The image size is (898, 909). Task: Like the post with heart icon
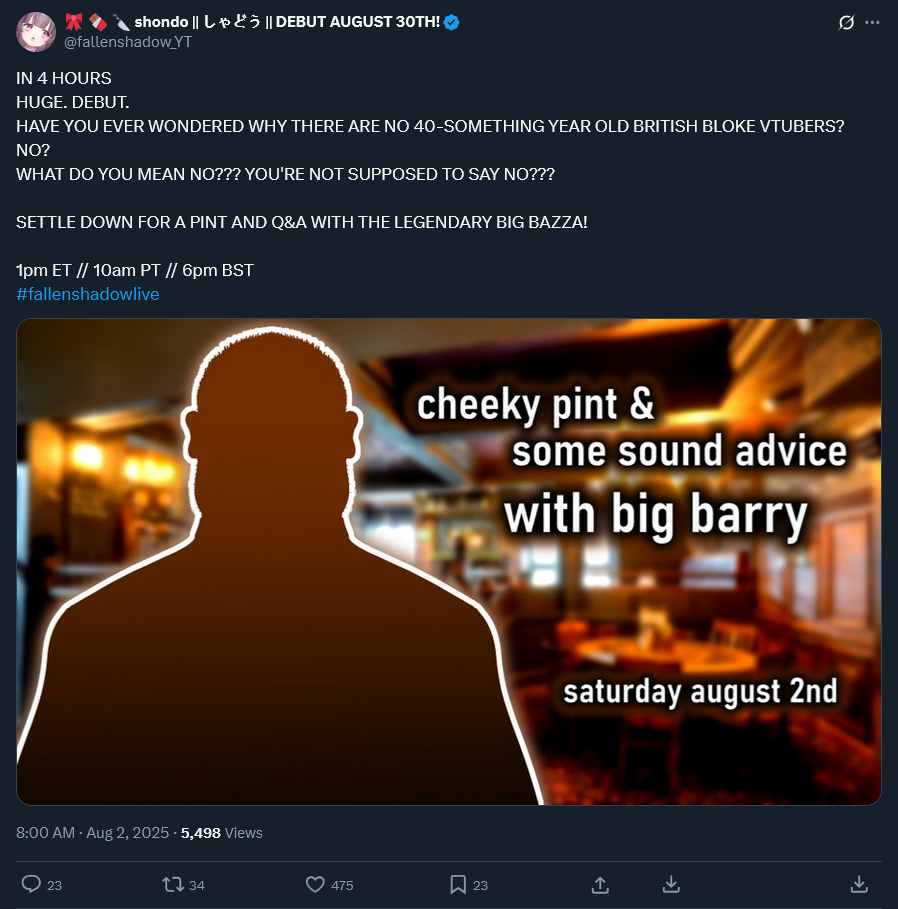tap(315, 884)
